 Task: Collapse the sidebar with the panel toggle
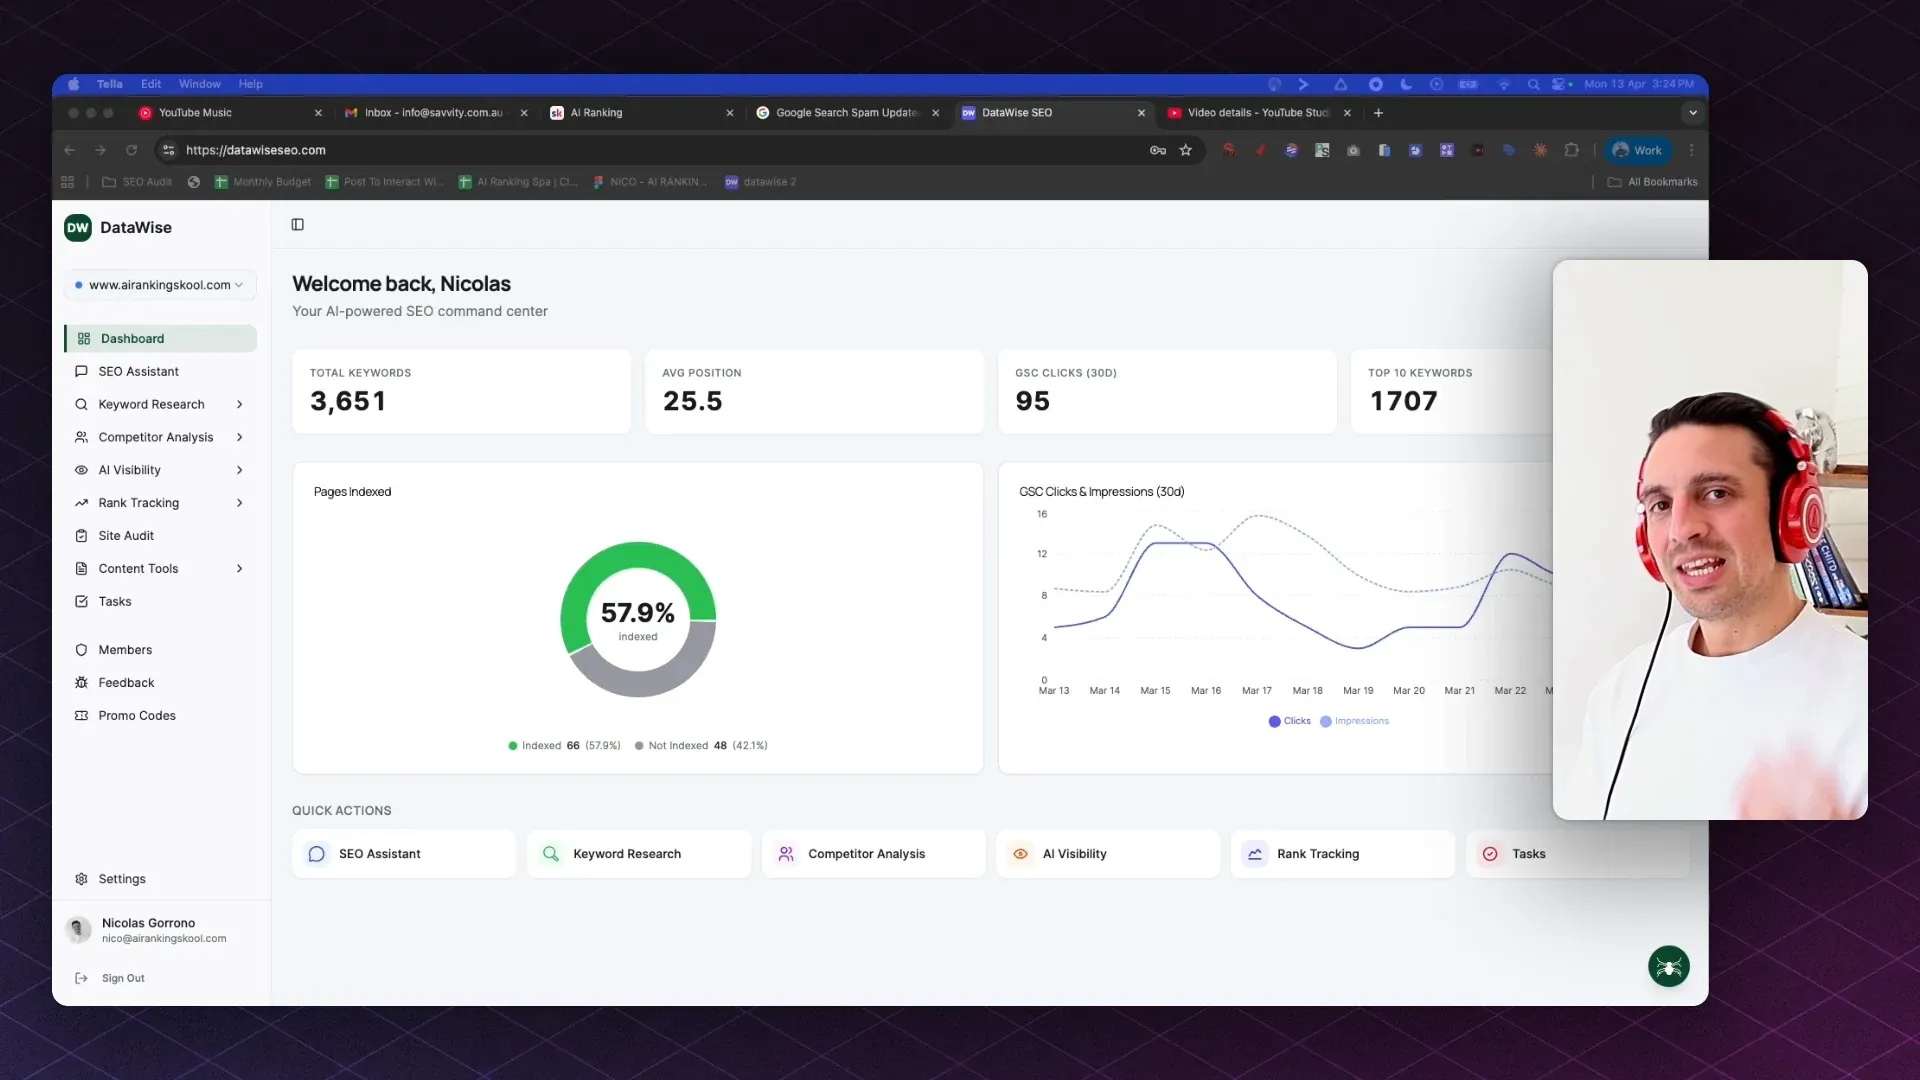point(297,224)
